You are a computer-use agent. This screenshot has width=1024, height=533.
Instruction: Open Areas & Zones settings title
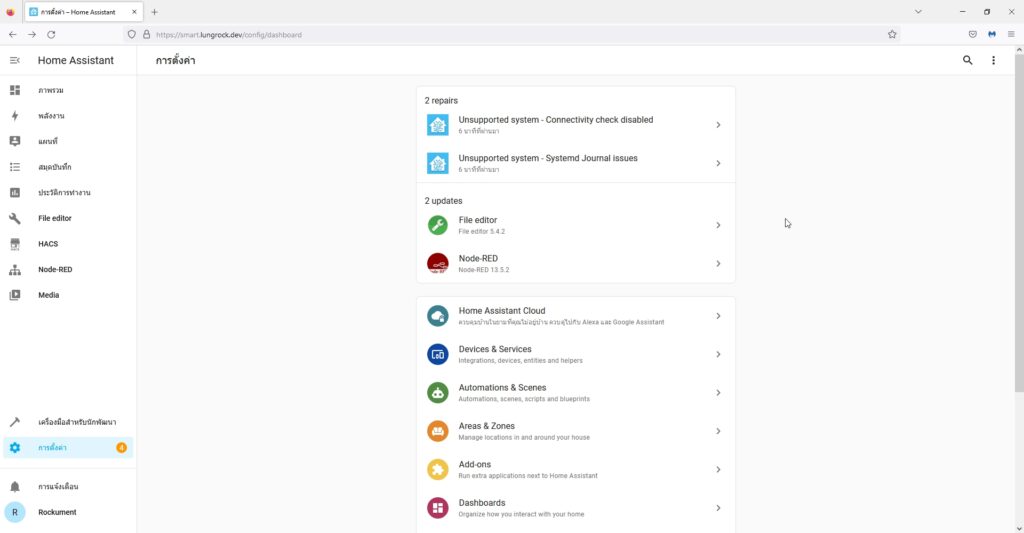tap(487, 426)
